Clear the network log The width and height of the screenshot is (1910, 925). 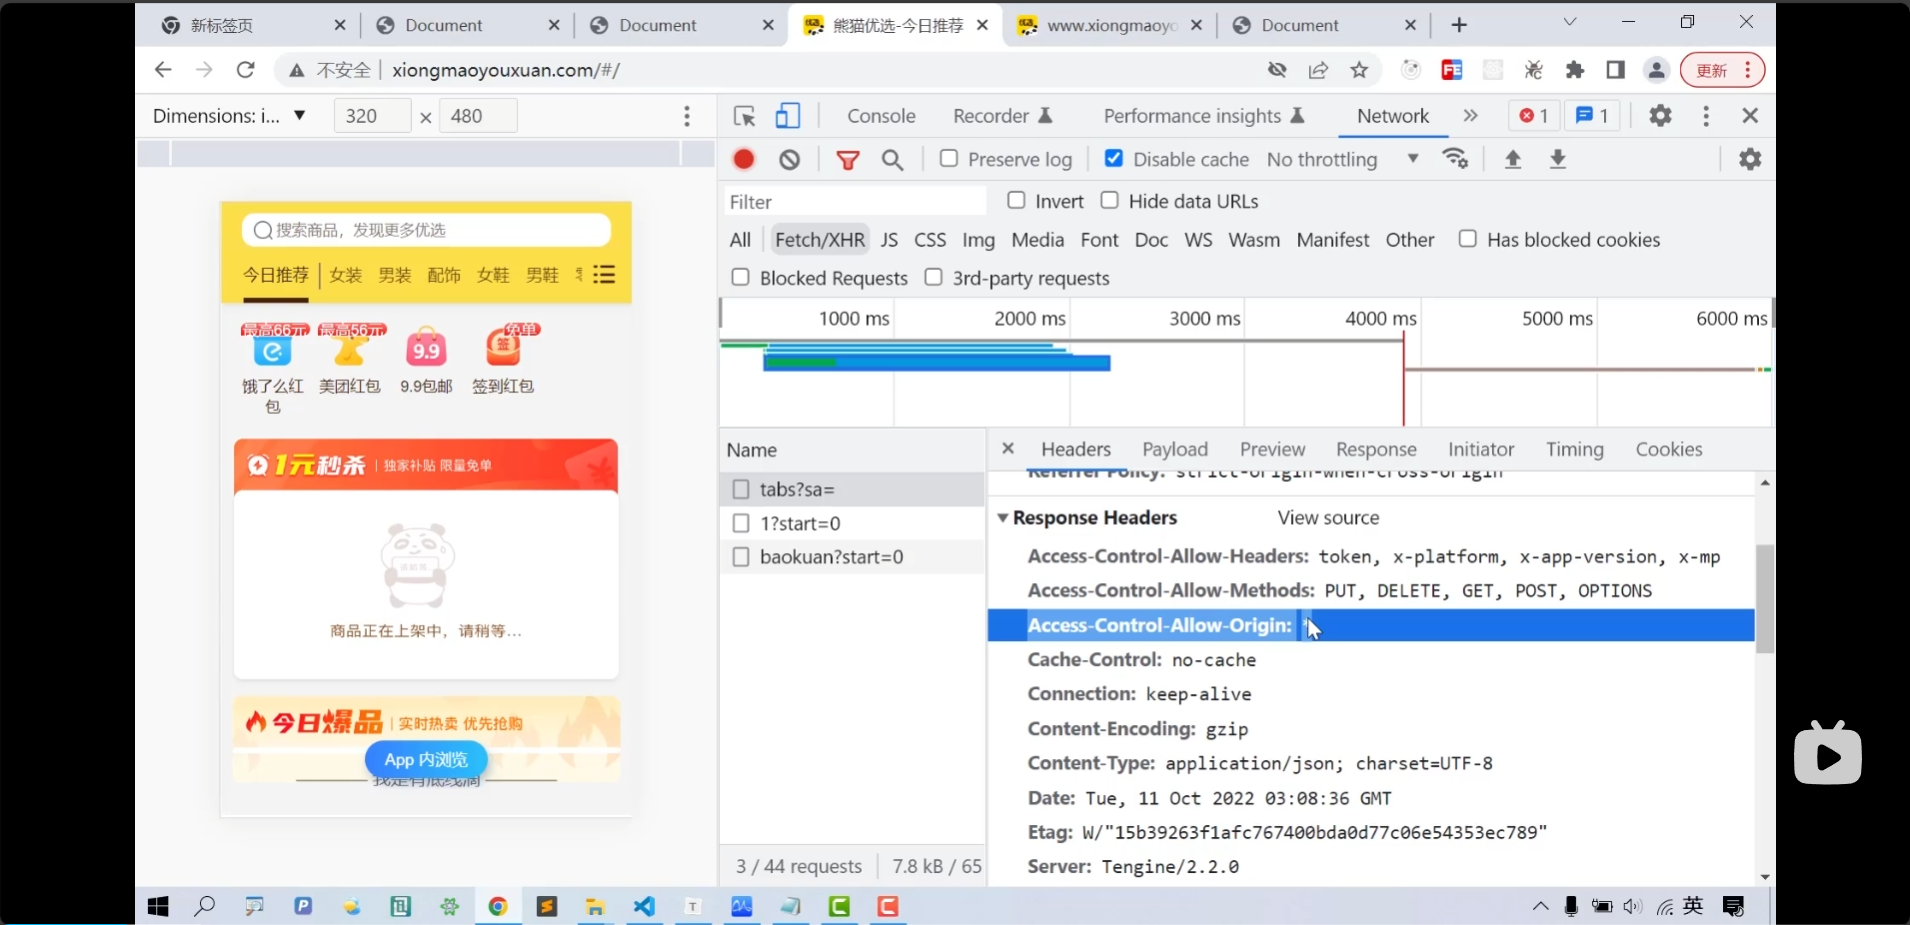pos(790,159)
